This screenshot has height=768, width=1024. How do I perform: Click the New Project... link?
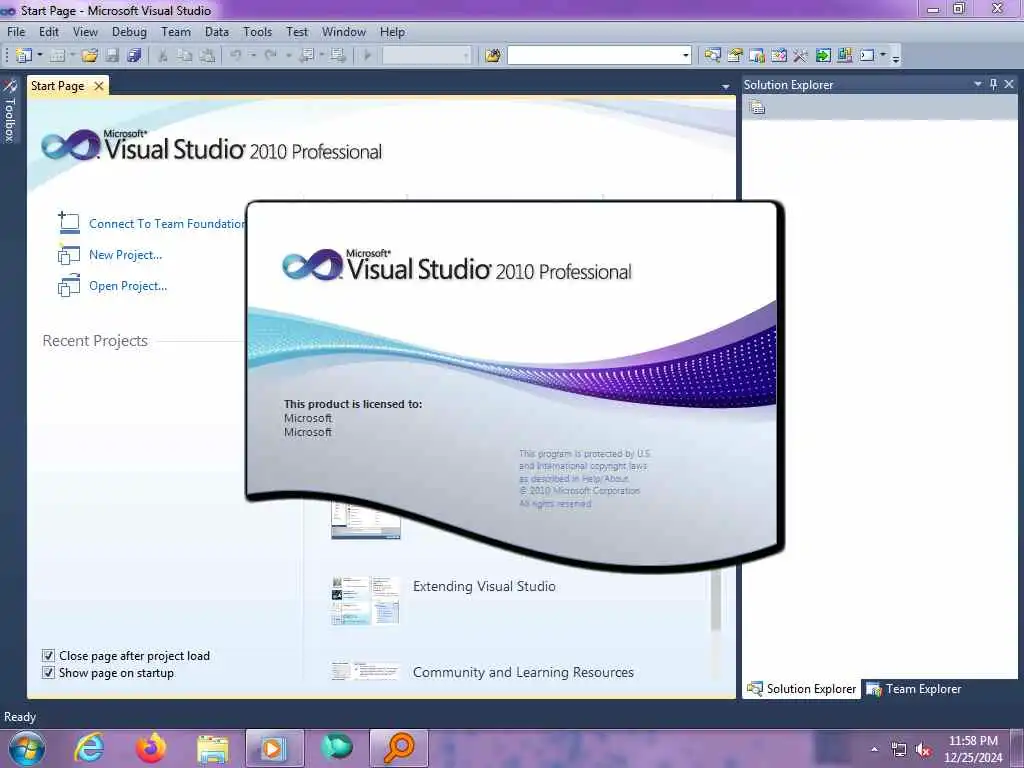[125, 255]
